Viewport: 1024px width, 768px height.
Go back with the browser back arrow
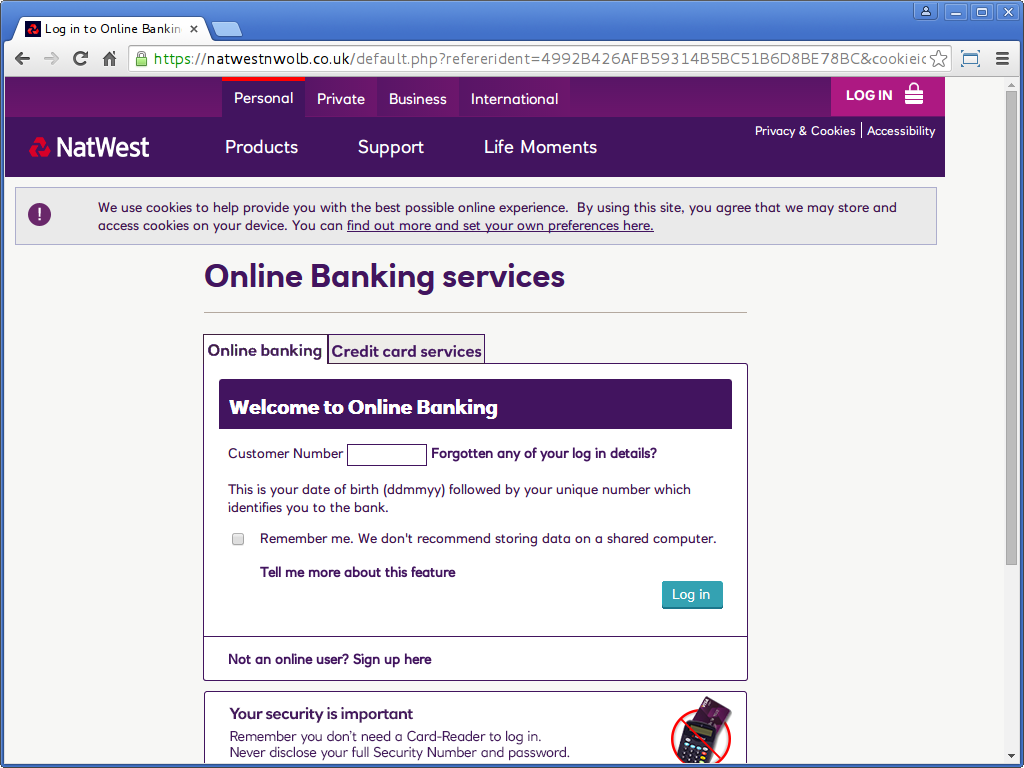[22, 59]
